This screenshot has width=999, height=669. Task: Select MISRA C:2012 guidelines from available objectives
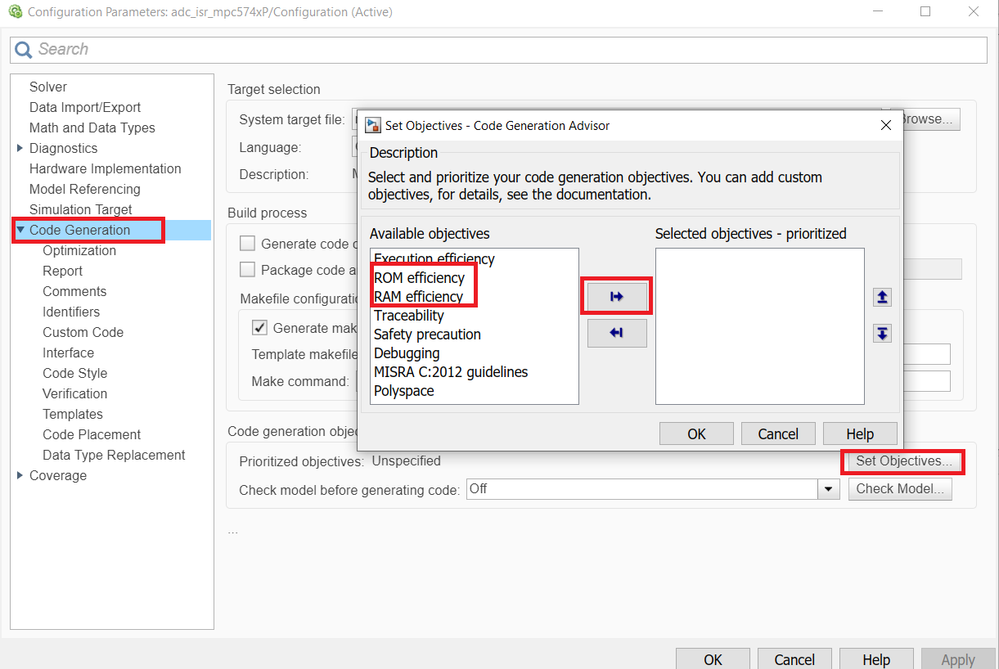448,371
